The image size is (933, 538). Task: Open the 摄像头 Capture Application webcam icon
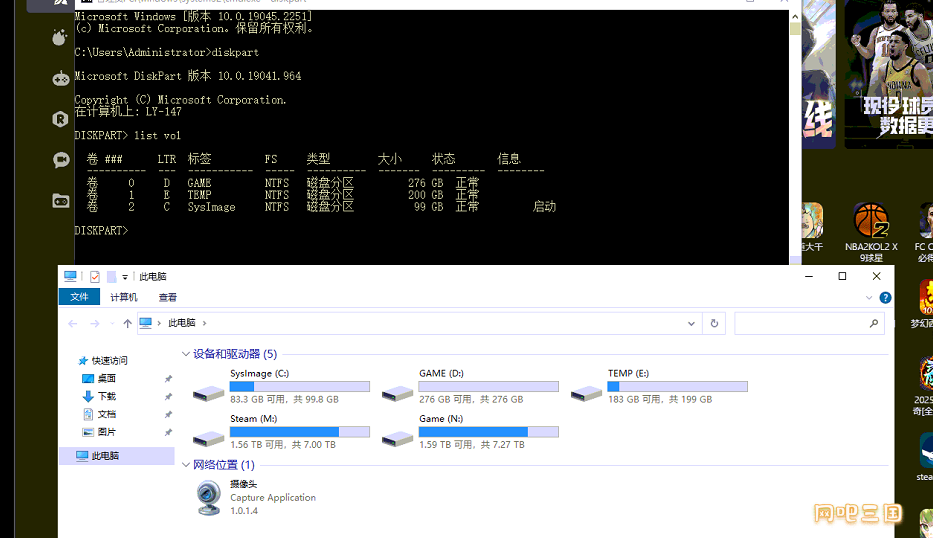click(x=209, y=497)
